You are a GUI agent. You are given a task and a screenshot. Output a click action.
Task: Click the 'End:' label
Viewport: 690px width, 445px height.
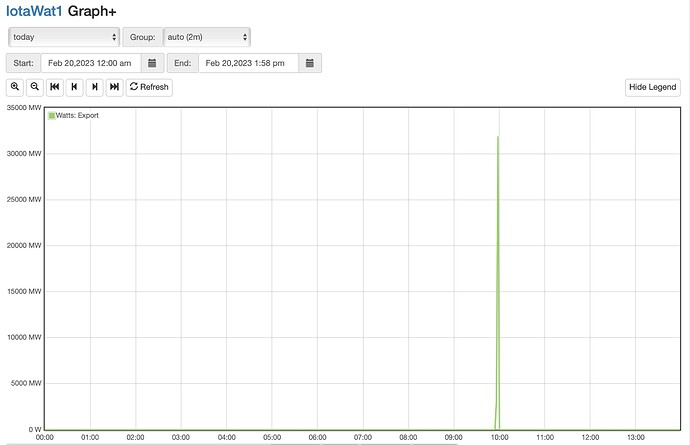183,63
